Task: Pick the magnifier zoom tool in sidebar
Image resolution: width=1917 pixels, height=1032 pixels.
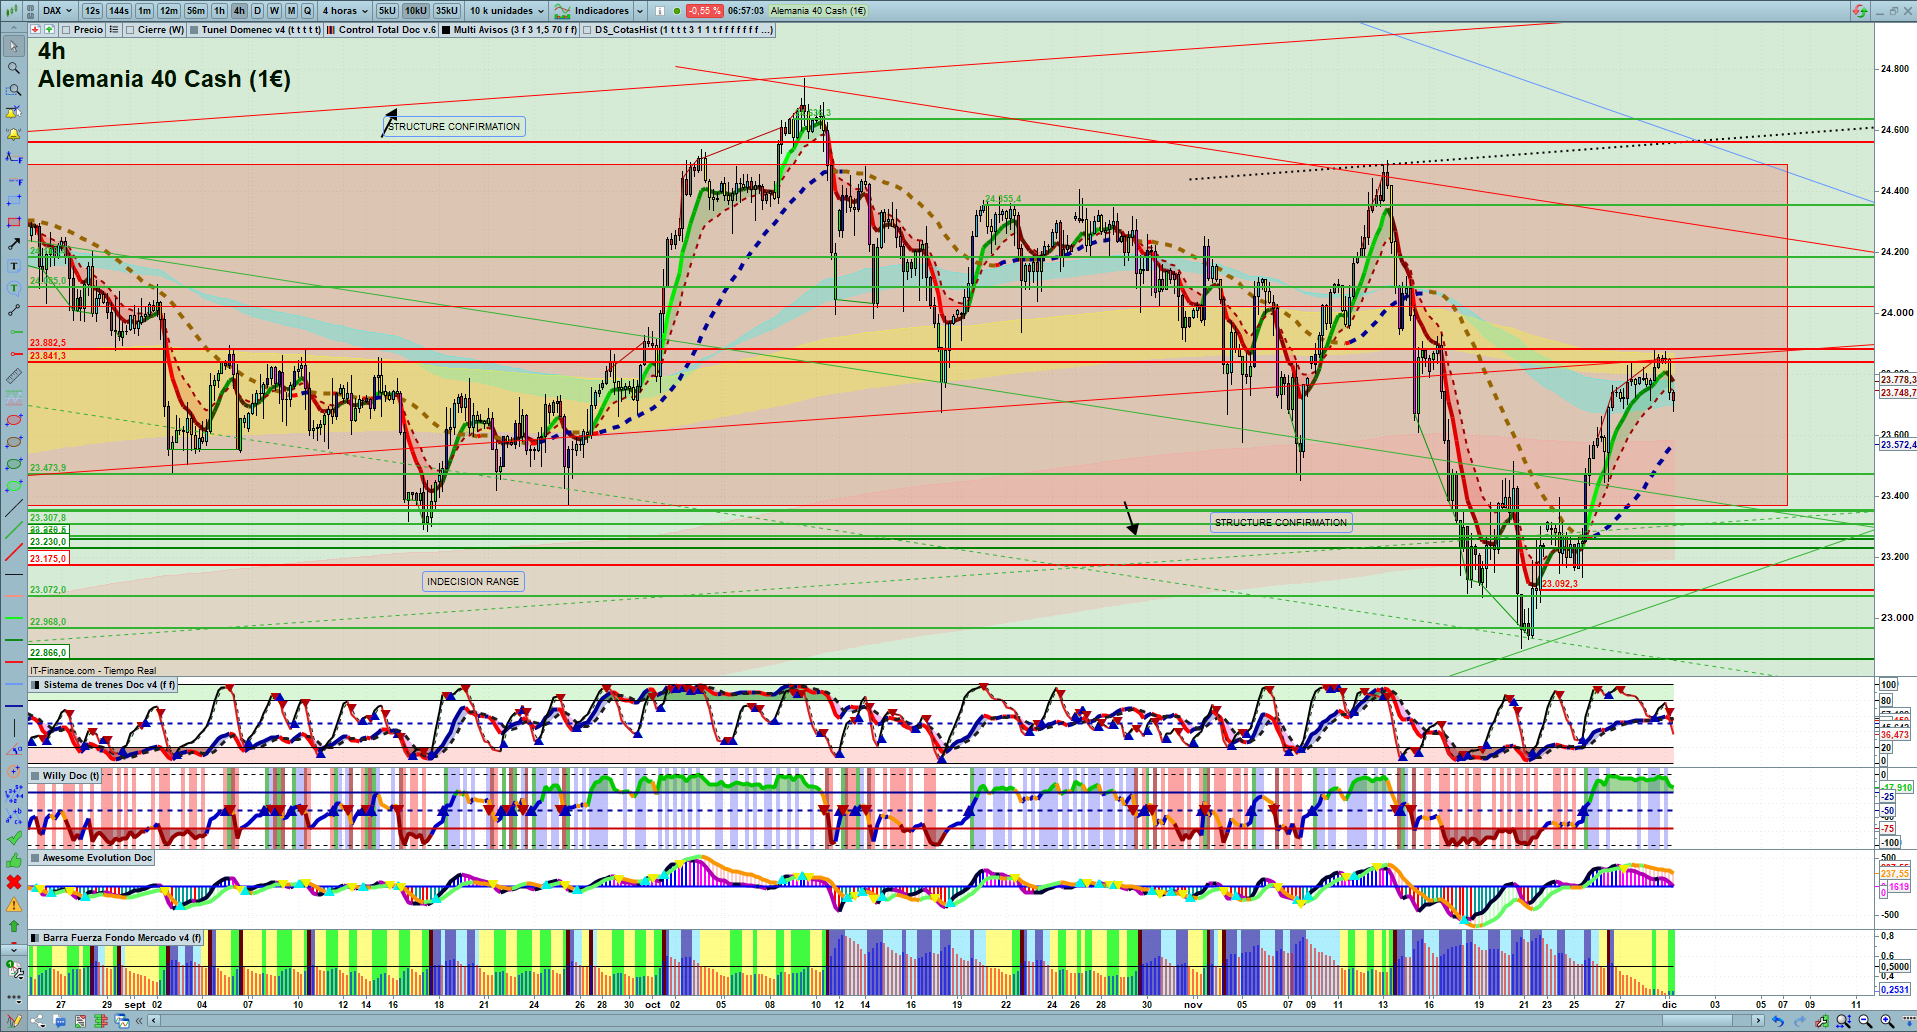Action: pyautogui.click(x=14, y=68)
